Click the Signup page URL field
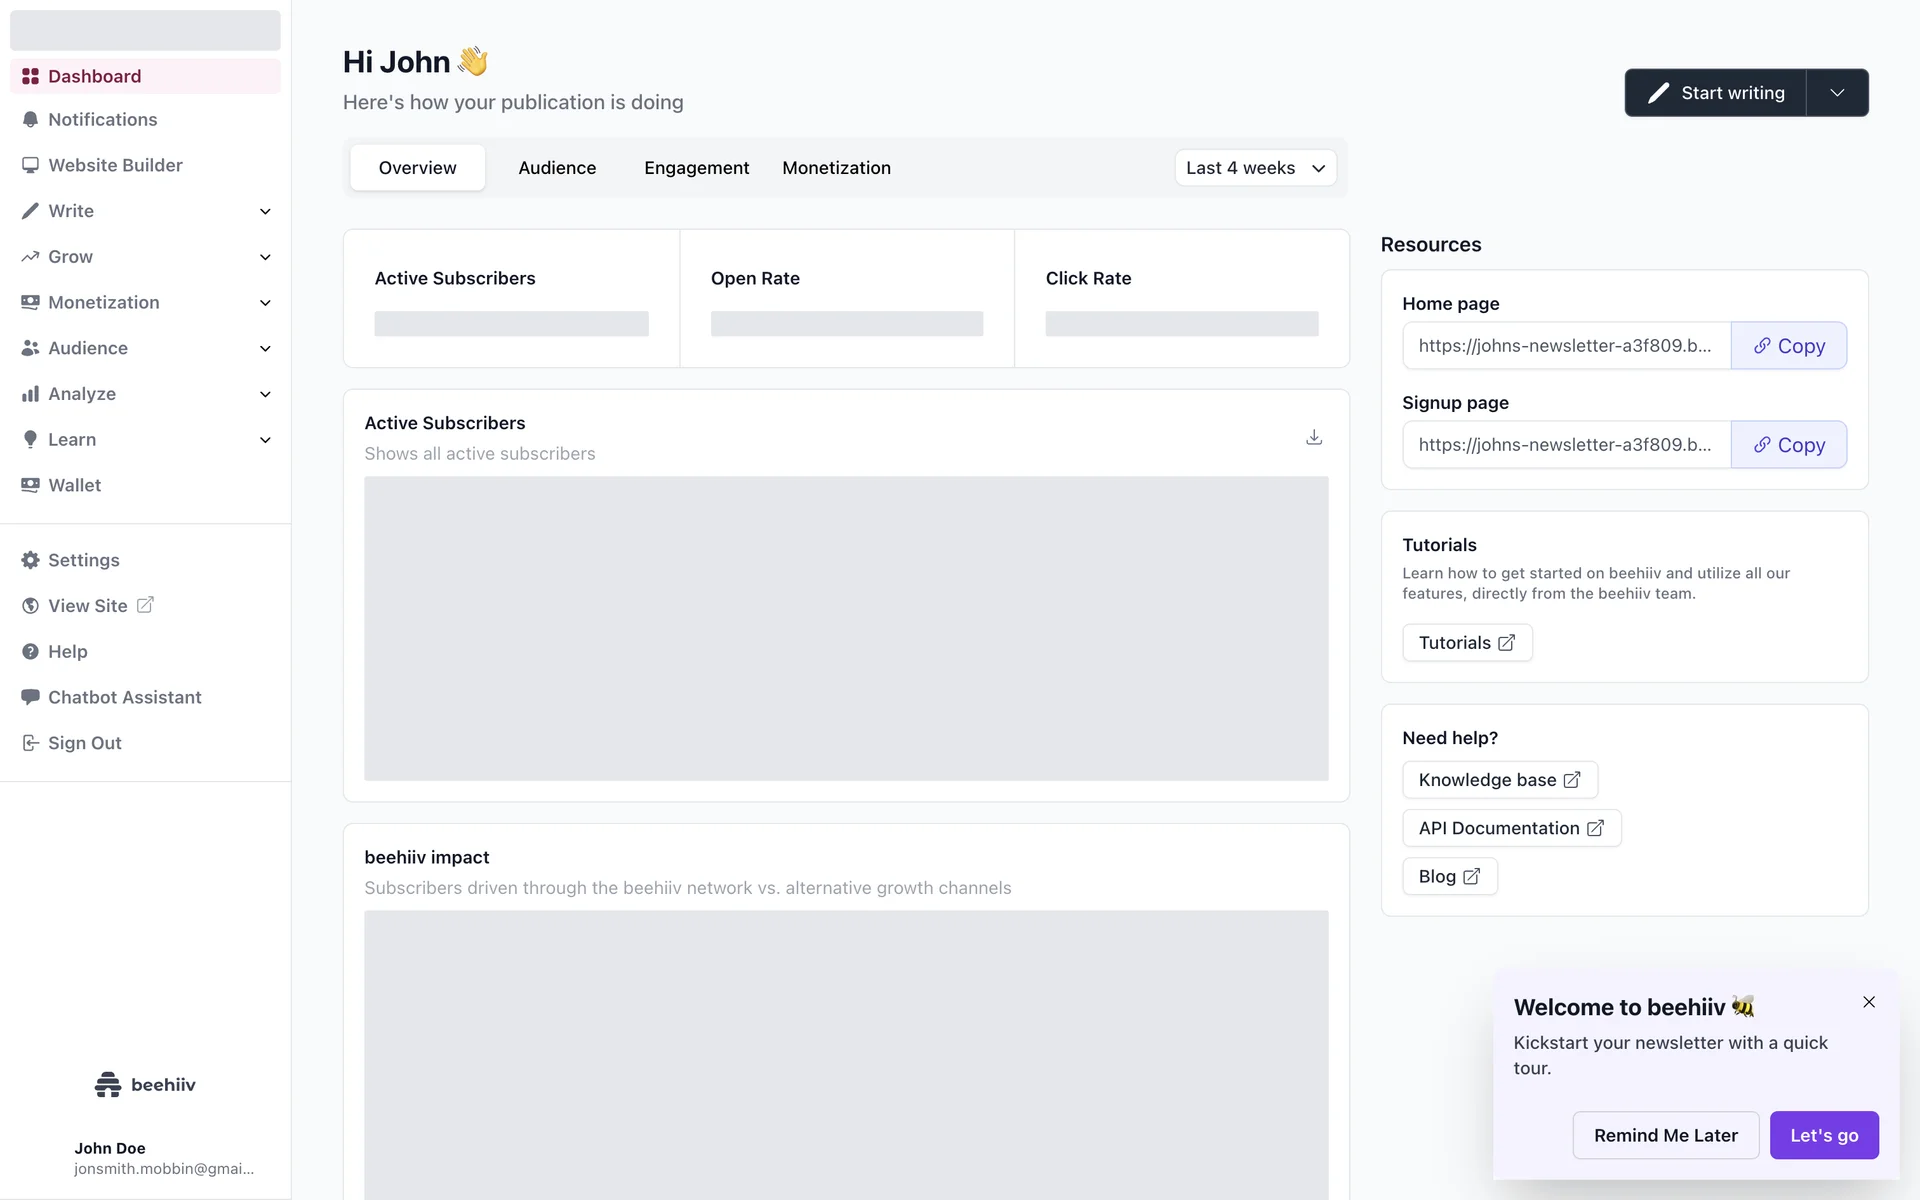Image resolution: width=1920 pixels, height=1200 pixels. (x=1565, y=445)
